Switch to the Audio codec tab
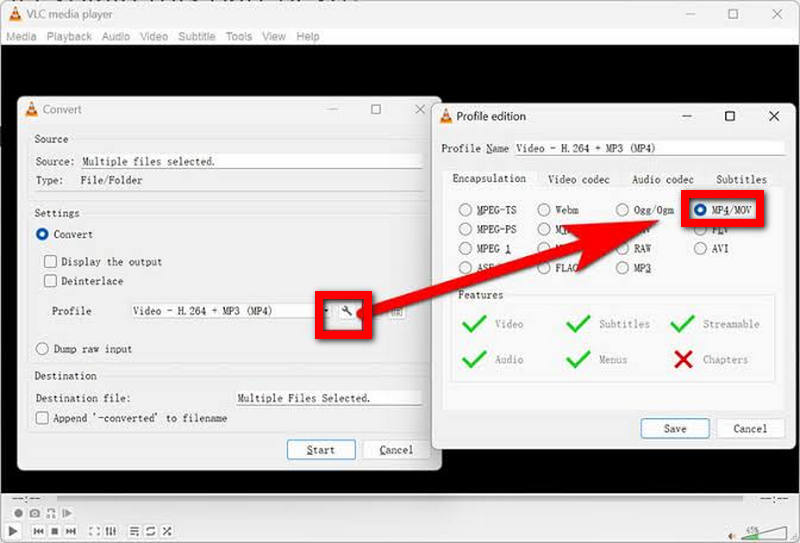This screenshot has height=543, width=800. tap(663, 180)
